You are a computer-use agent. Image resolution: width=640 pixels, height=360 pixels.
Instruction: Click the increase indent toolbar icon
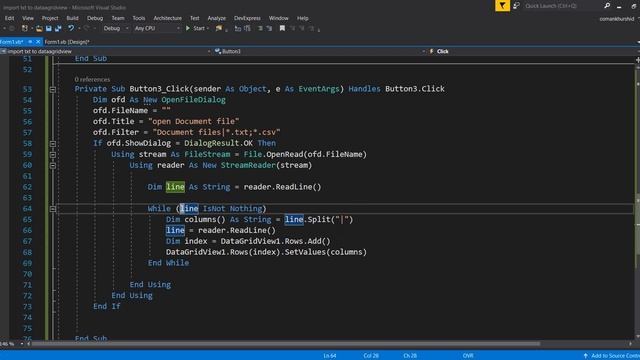point(269,29)
